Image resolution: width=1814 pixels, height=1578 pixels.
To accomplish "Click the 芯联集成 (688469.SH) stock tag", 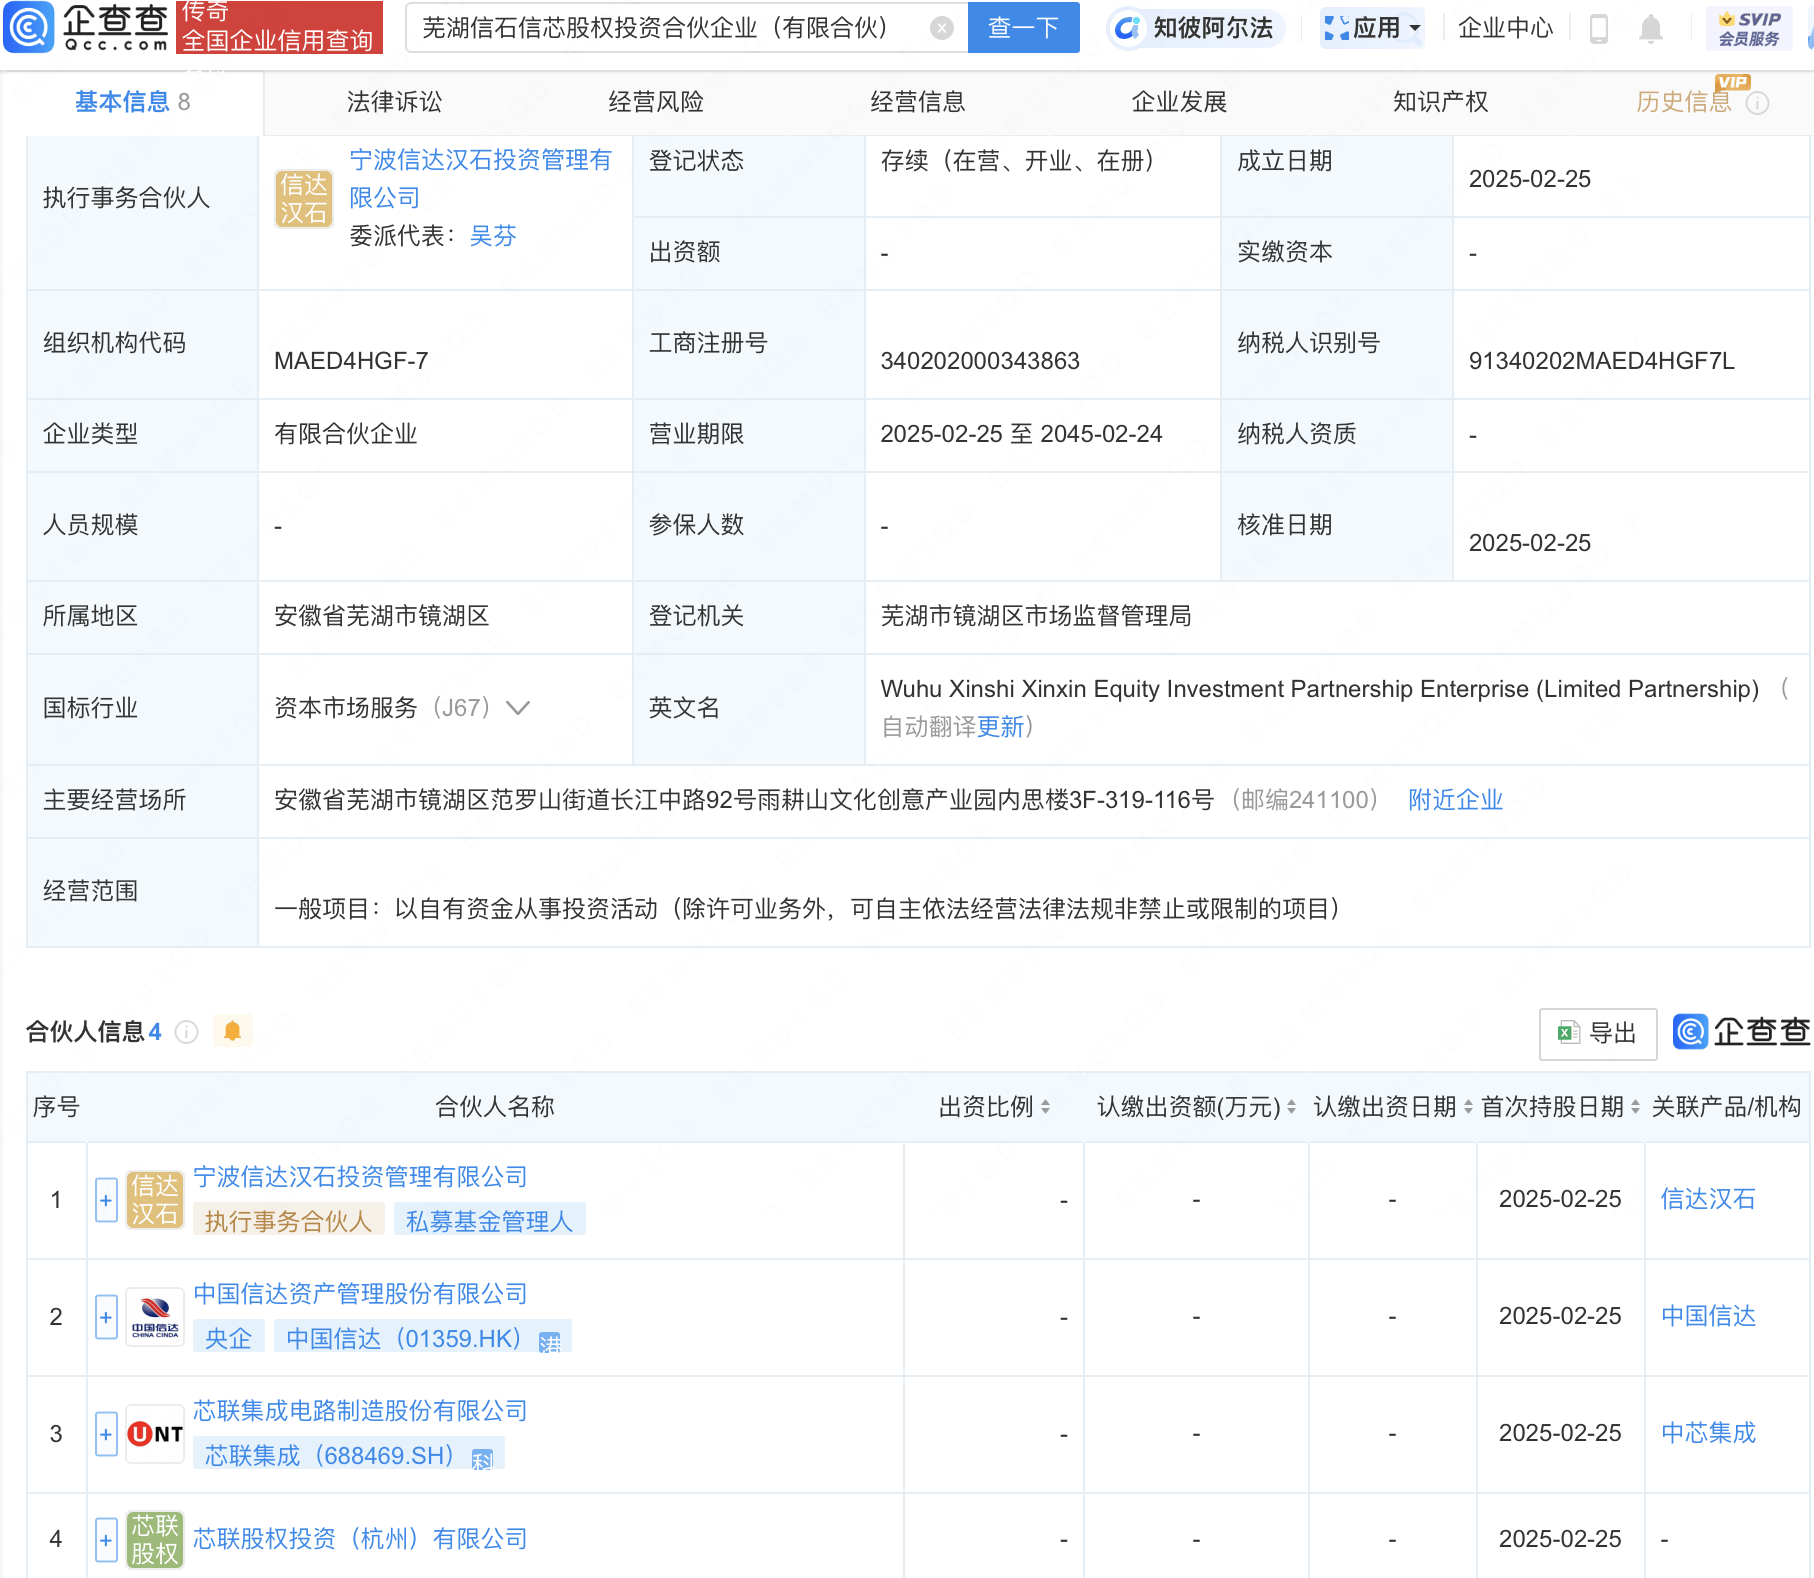I will pos(348,1455).
